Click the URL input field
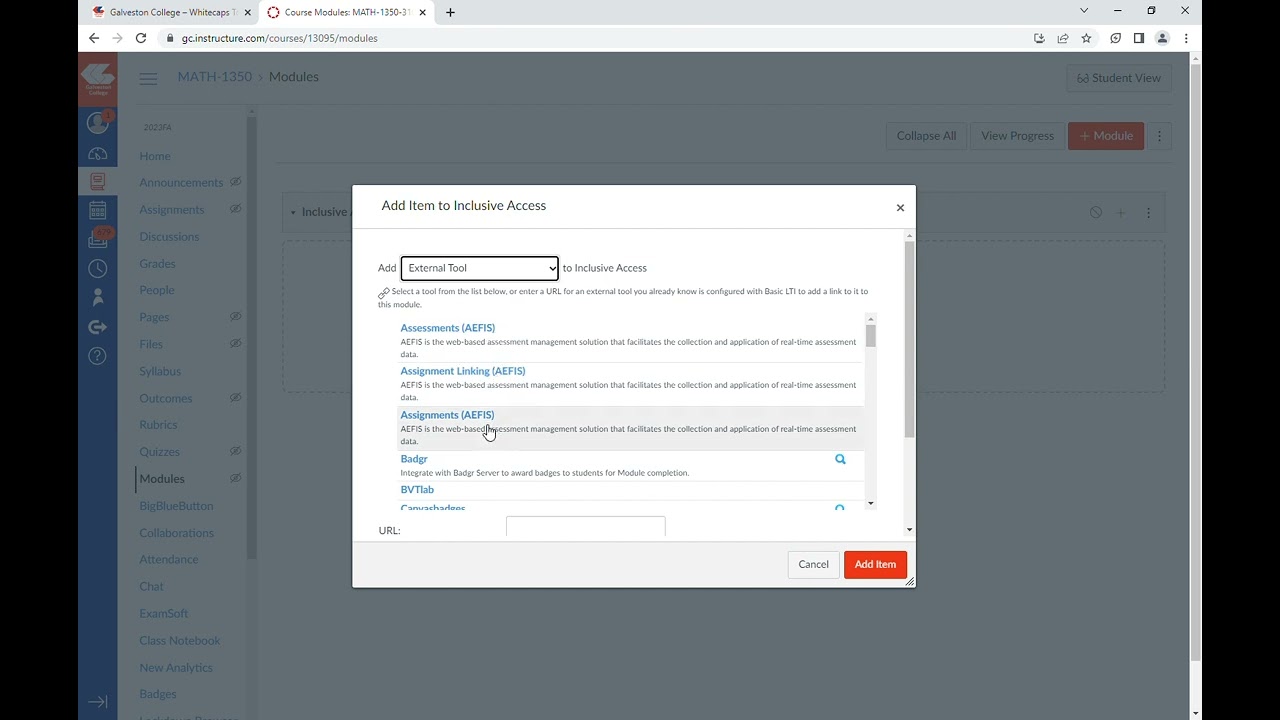The image size is (1280, 720). tap(585, 527)
